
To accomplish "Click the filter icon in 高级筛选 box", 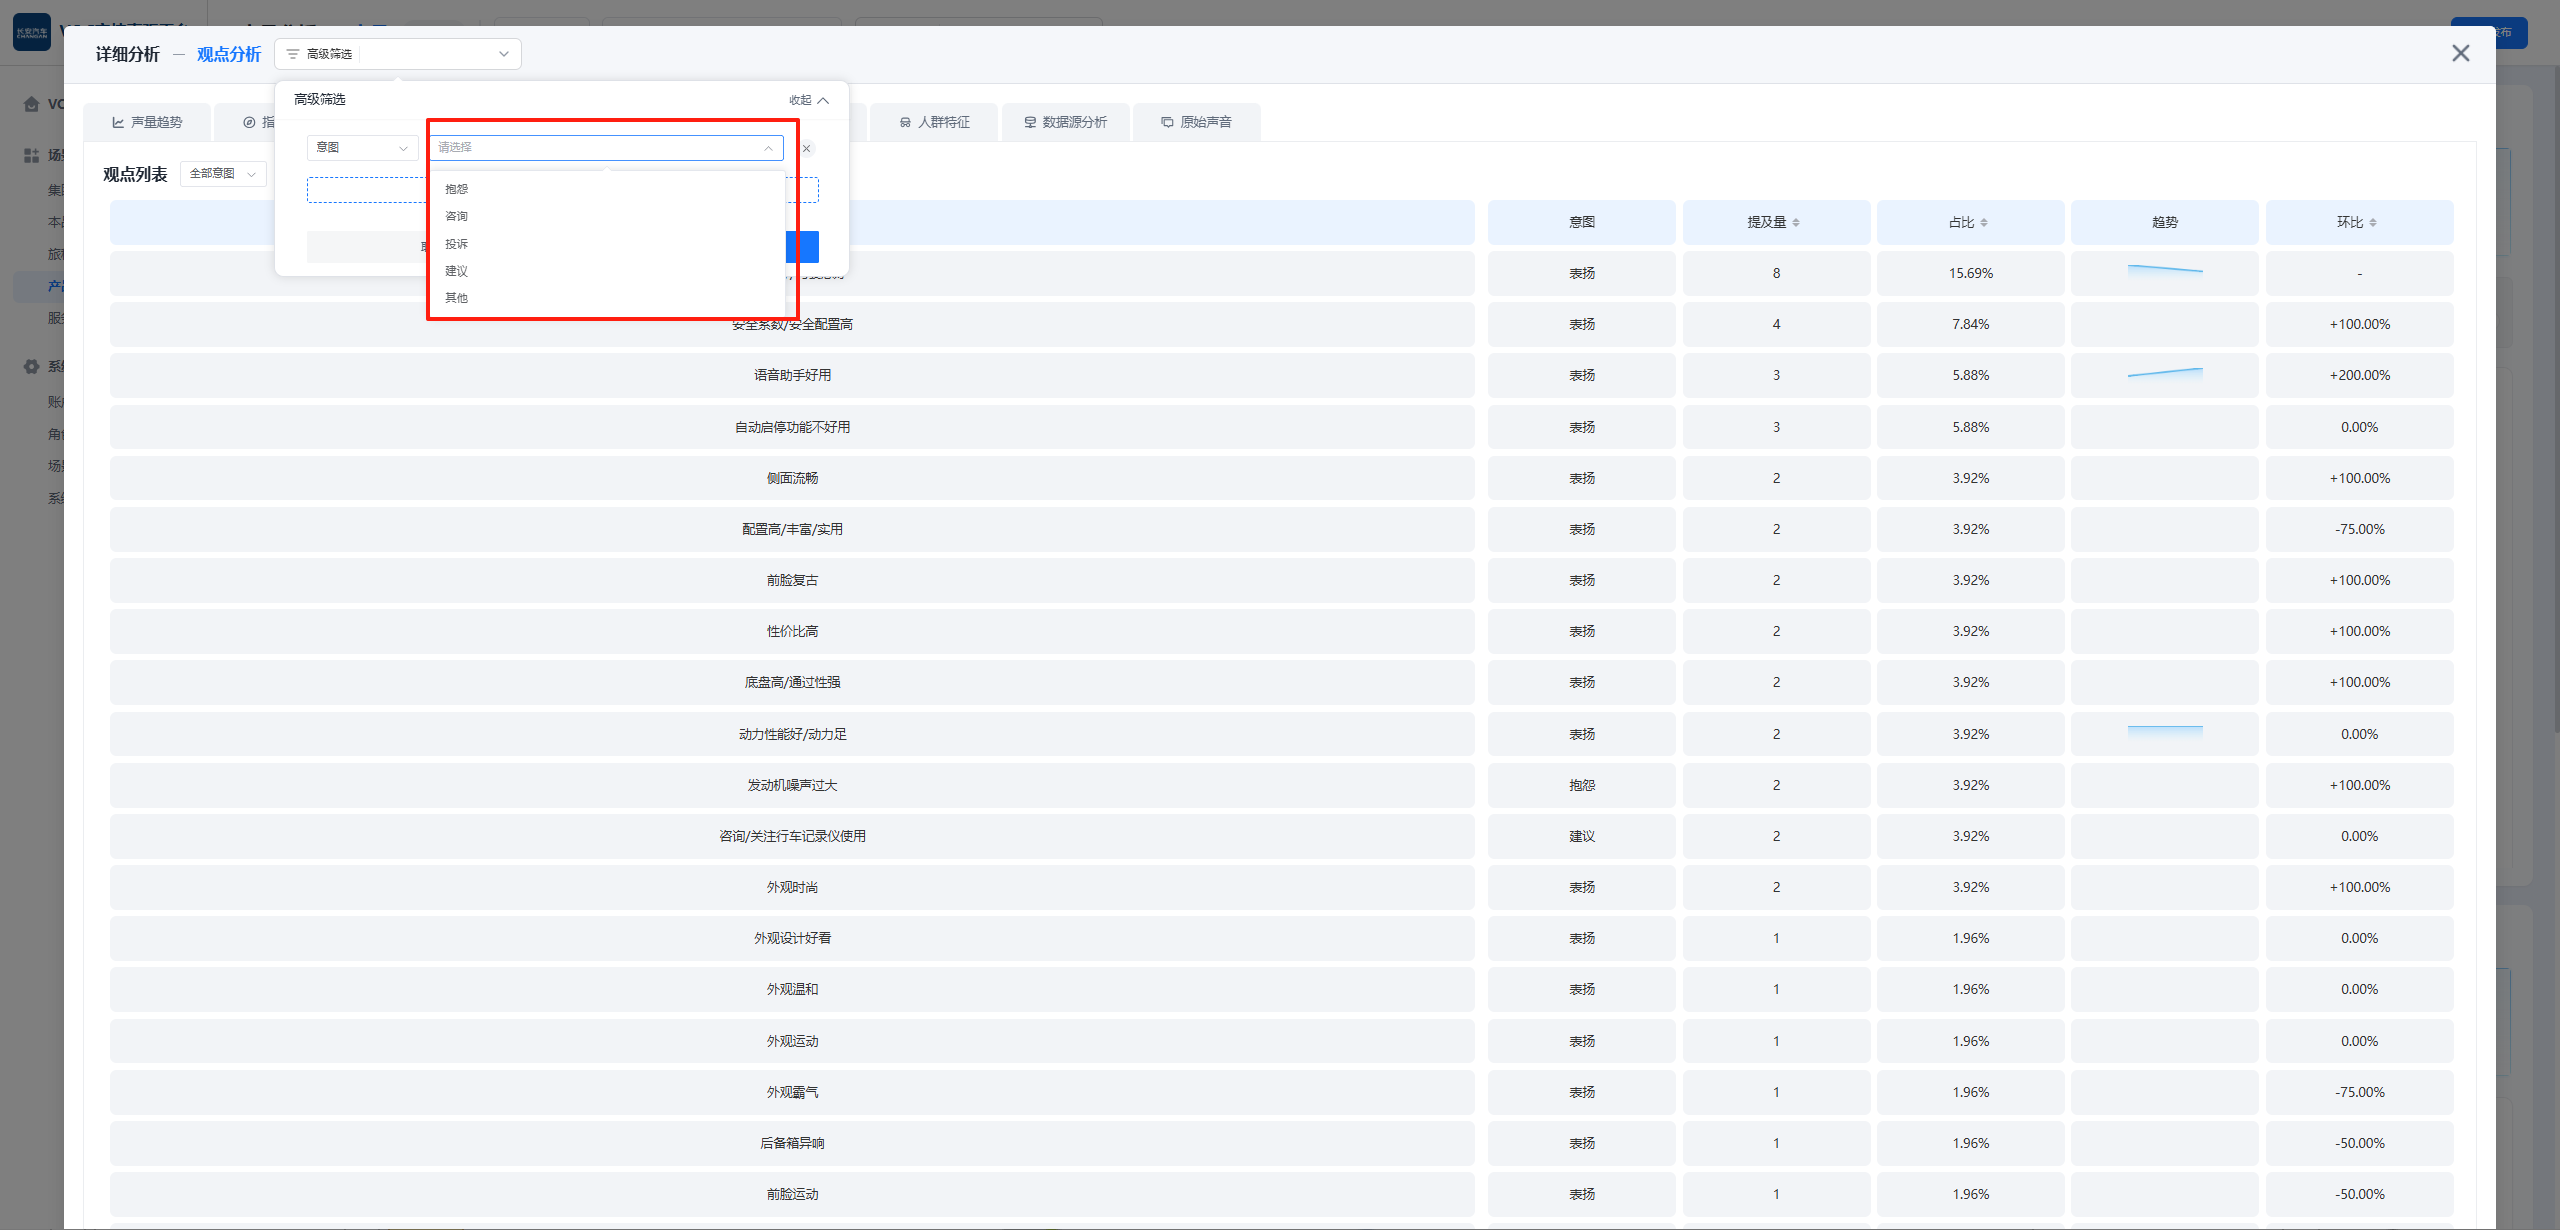I will click(x=293, y=54).
